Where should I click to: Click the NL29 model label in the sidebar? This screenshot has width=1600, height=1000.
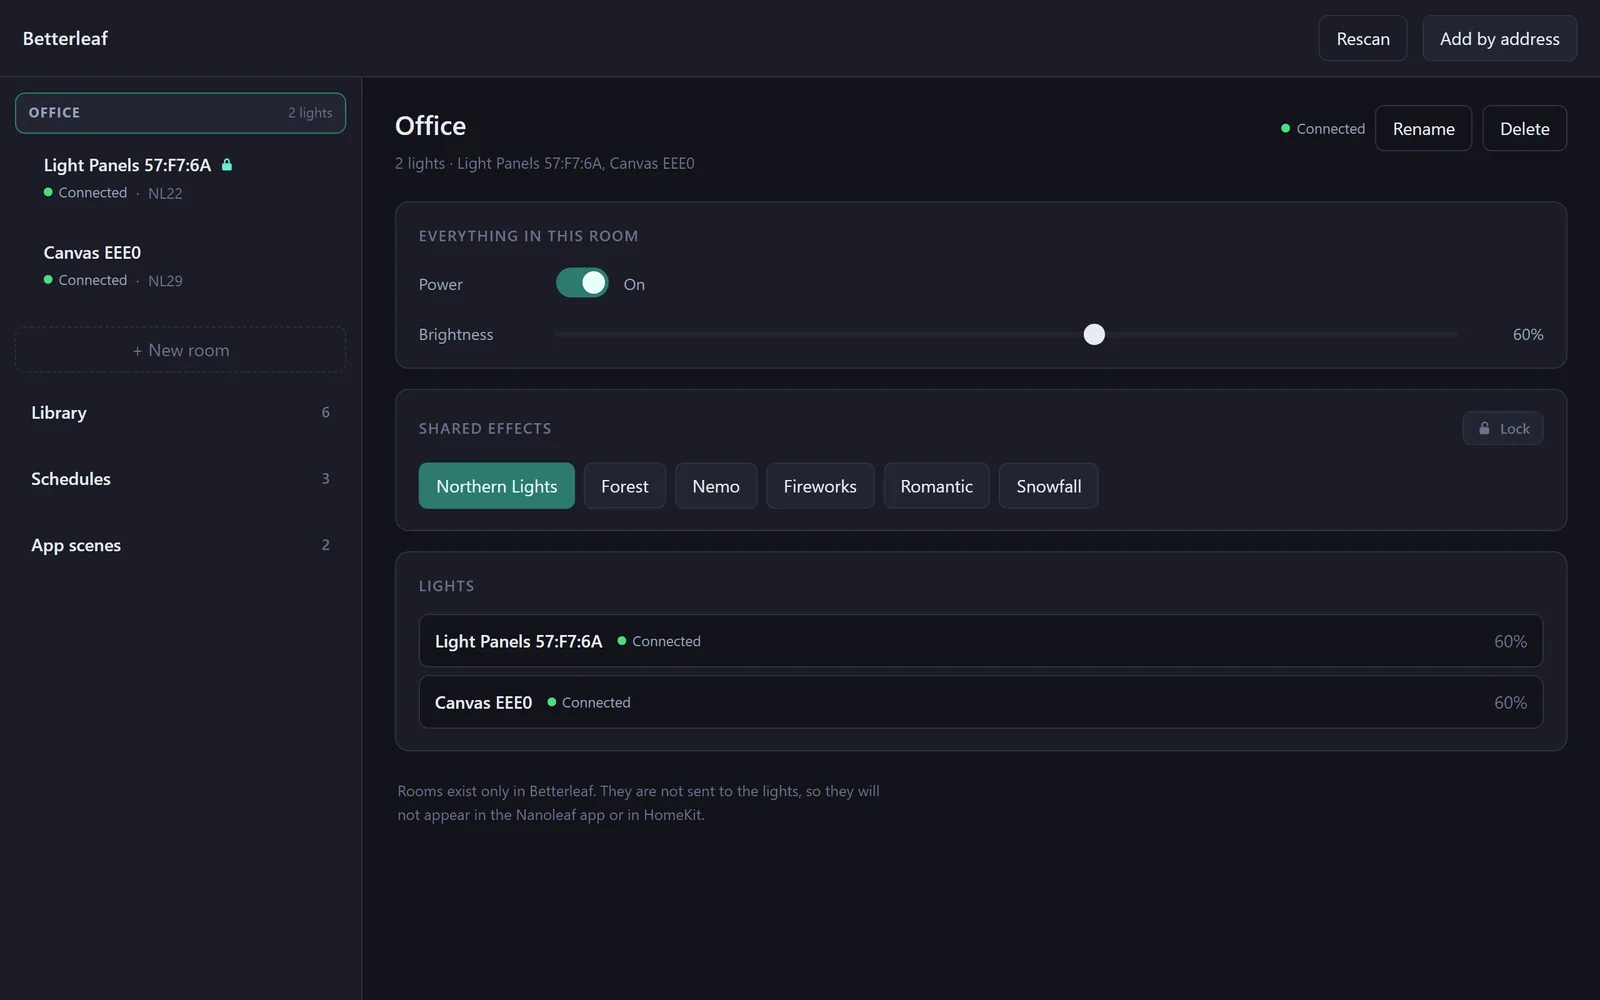tap(165, 281)
